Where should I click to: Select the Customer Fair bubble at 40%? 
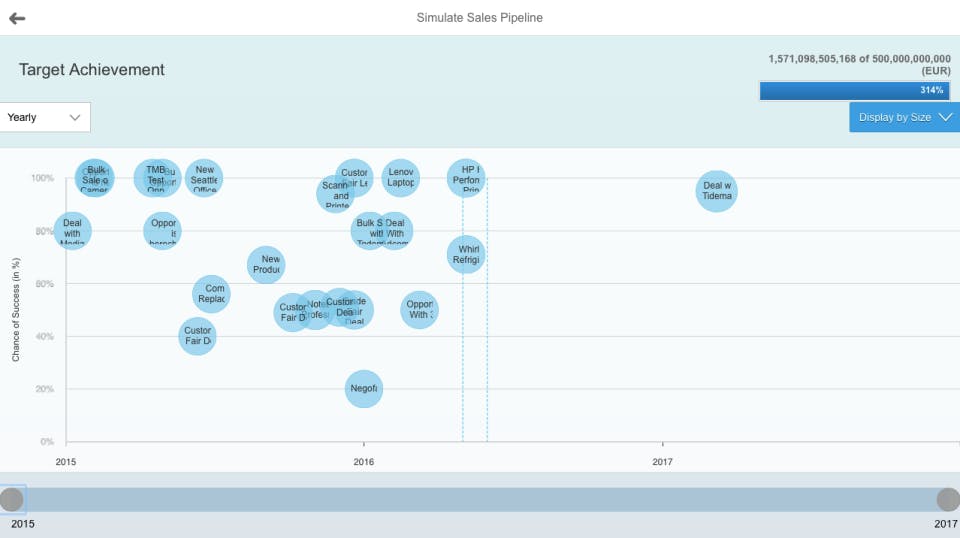coord(197,336)
